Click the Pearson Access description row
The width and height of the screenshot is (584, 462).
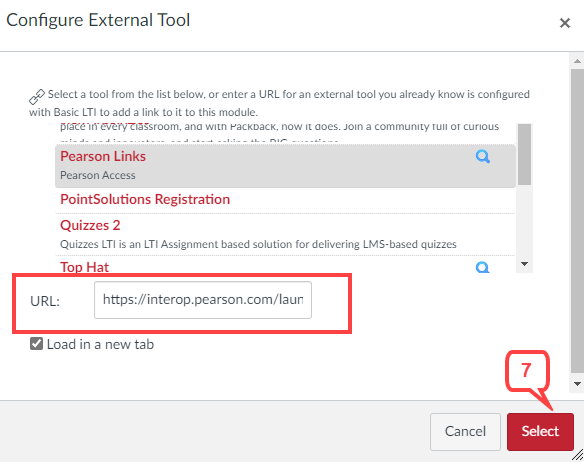(98, 175)
